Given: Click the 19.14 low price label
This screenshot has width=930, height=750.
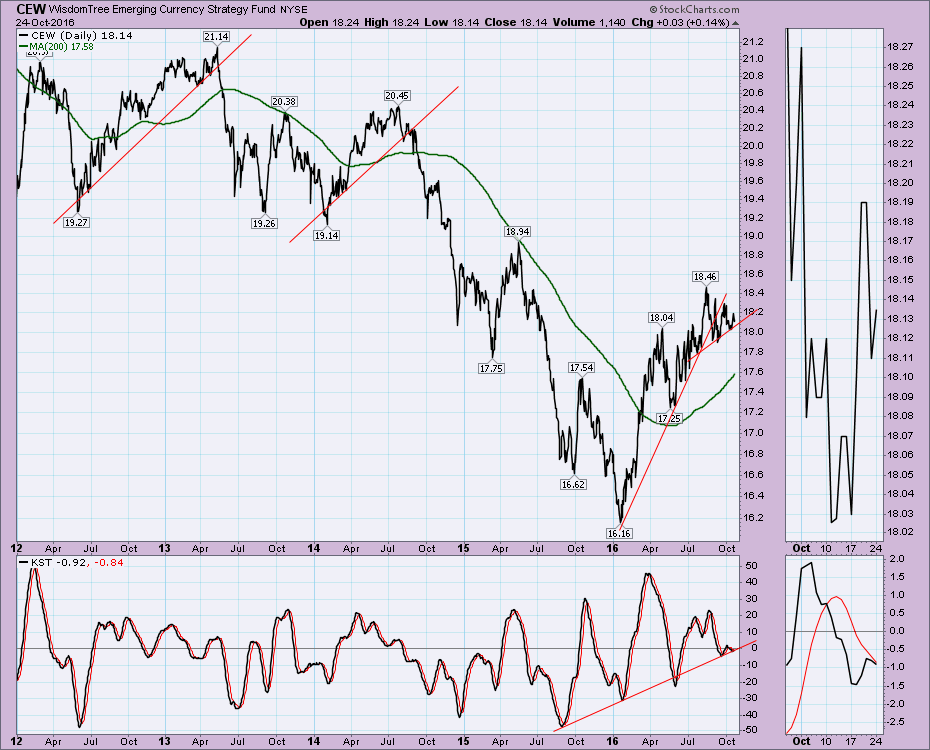Looking at the screenshot, I should (x=326, y=235).
